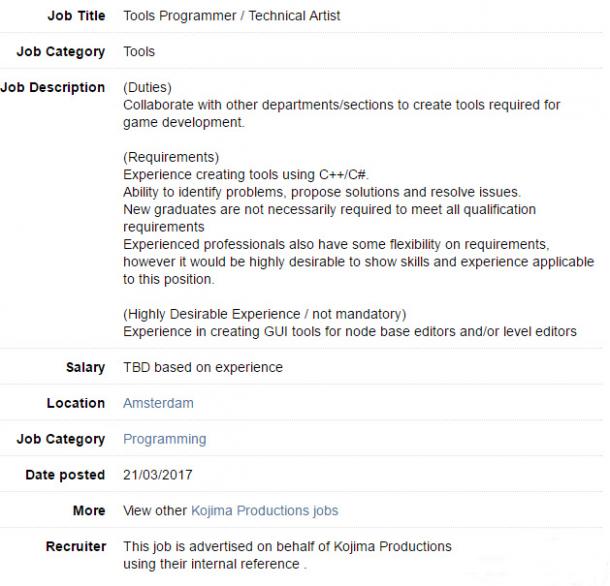Click the Salary label
This screenshot has width=610, height=586.
tap(86, 367)
